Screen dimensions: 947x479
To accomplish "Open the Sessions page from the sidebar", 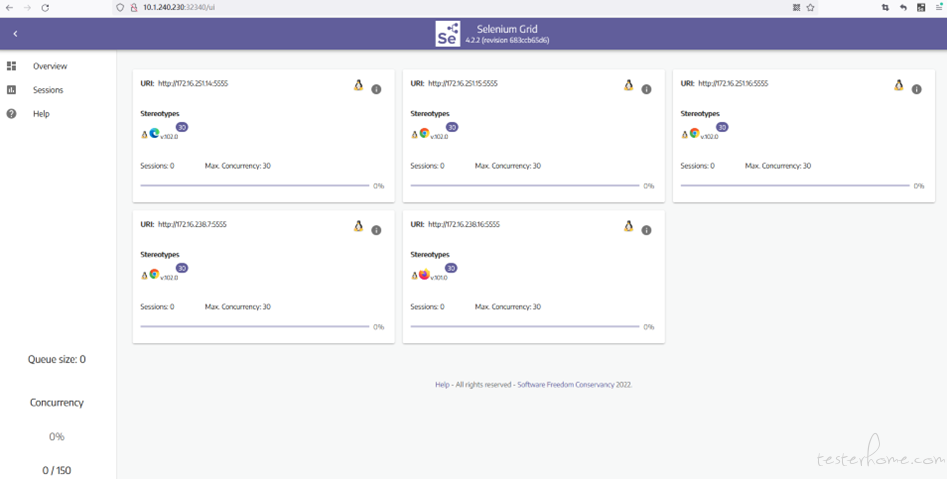I will point(48,90).
